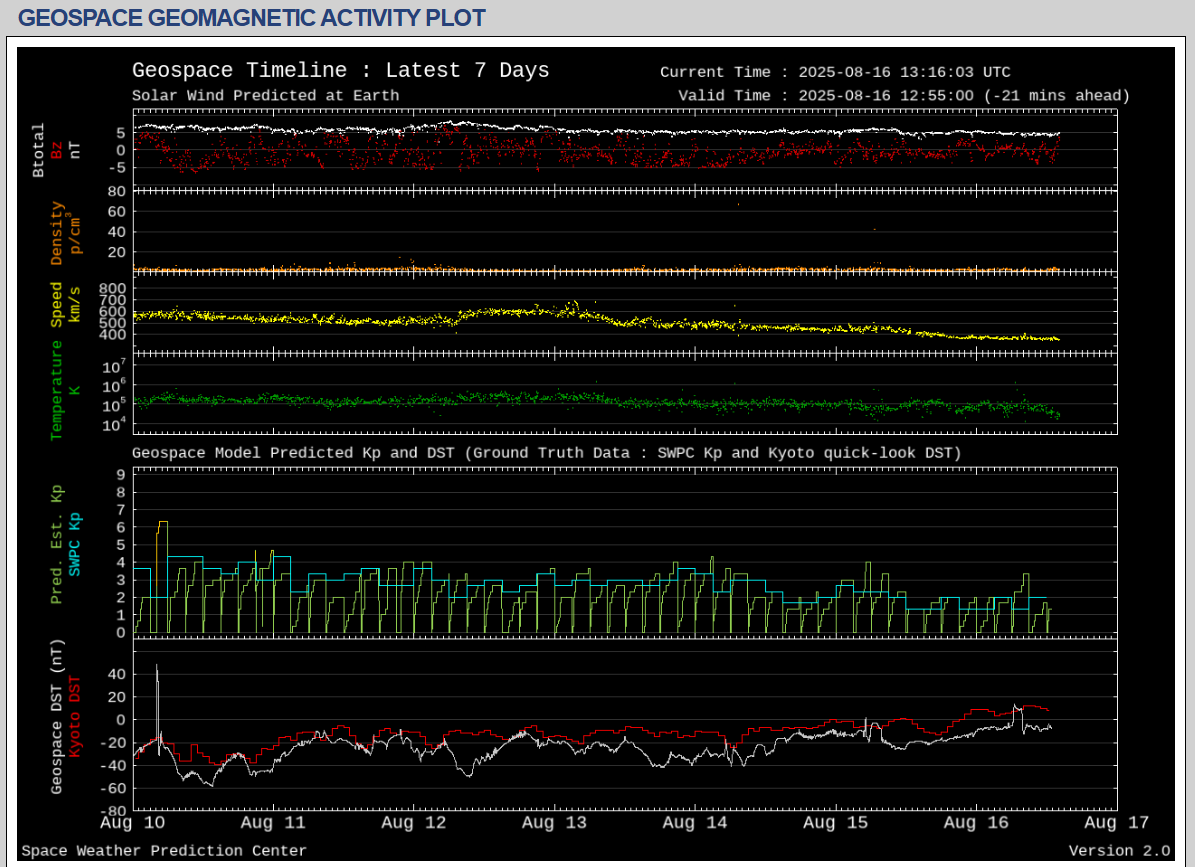Select the Current Time UTC readout
This screenshot has height=867, width=1195.
tap(835, 72)
